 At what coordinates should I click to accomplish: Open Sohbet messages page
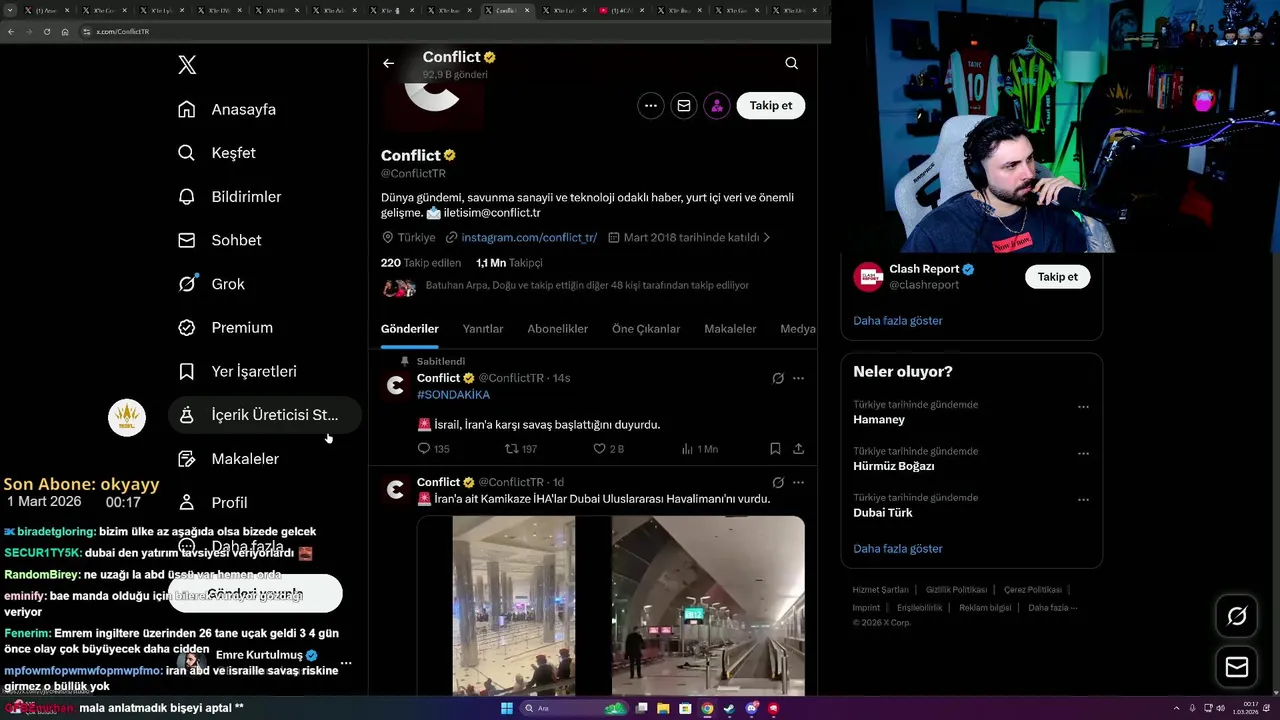tap(220, 240)
